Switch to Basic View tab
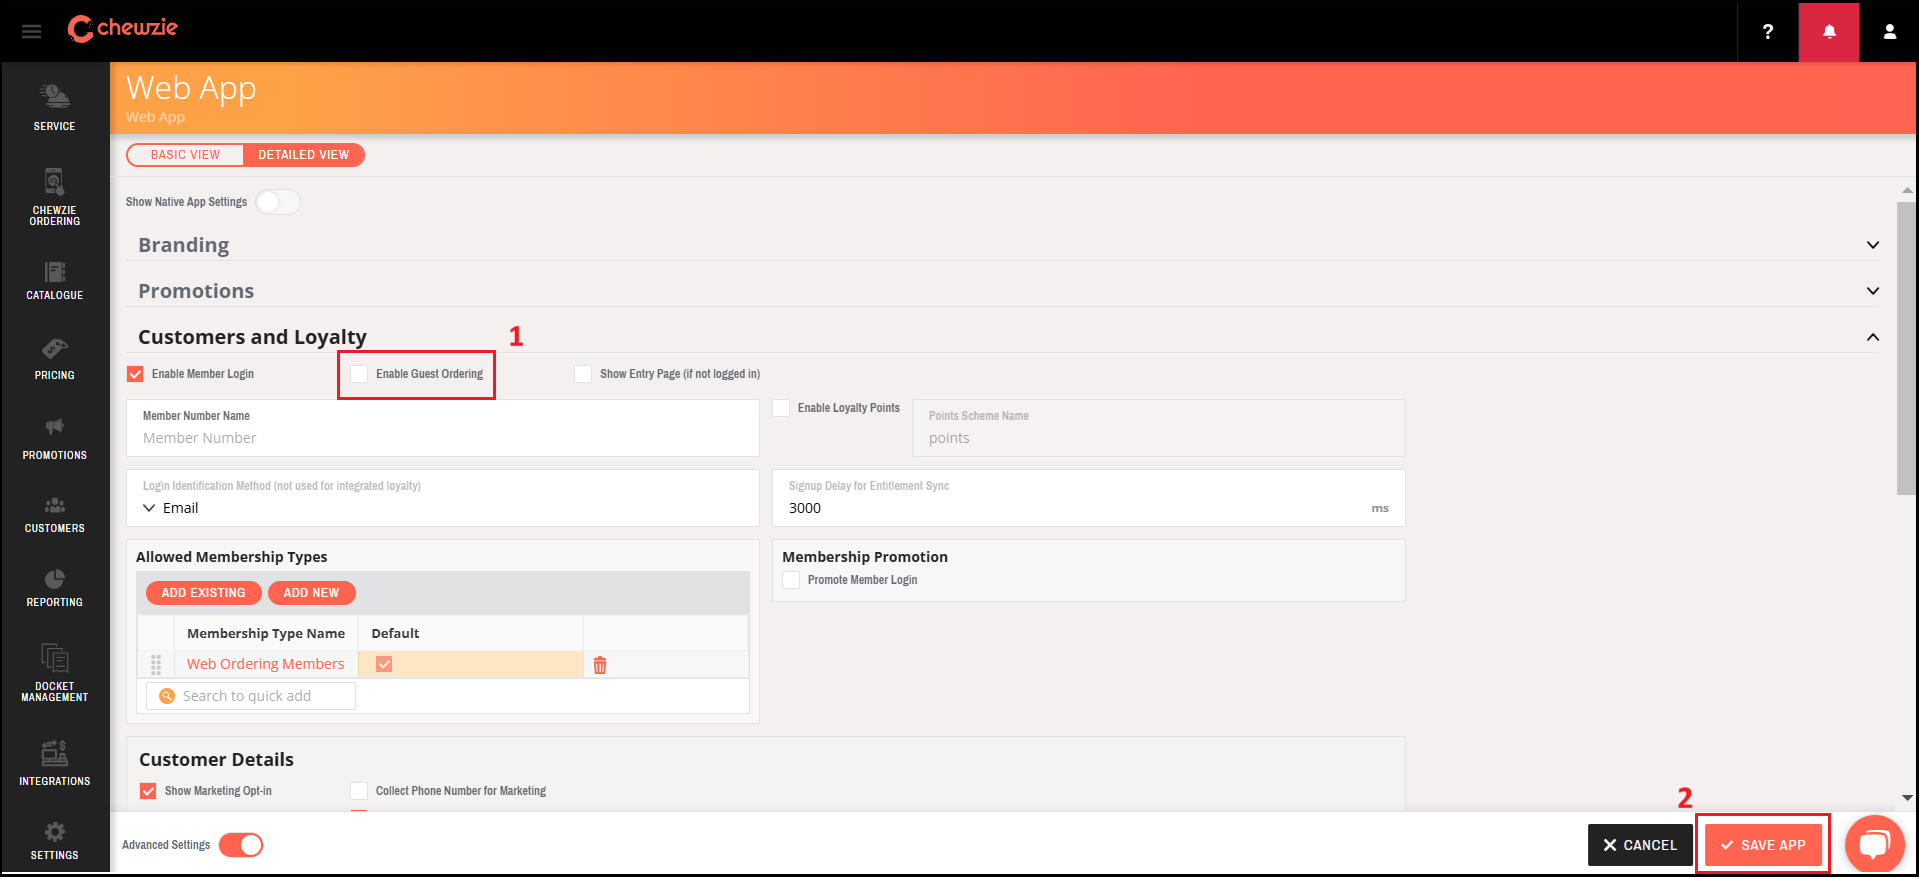The width and height of the screenshot is (1919, 879). coord(185,155)
